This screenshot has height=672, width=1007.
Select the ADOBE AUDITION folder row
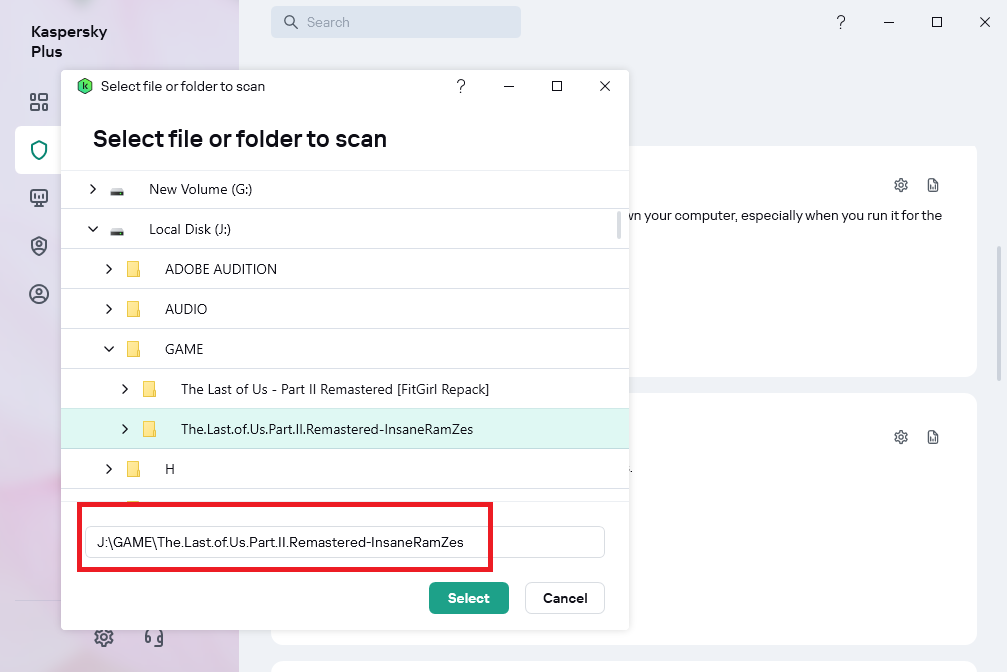point(345,269)
